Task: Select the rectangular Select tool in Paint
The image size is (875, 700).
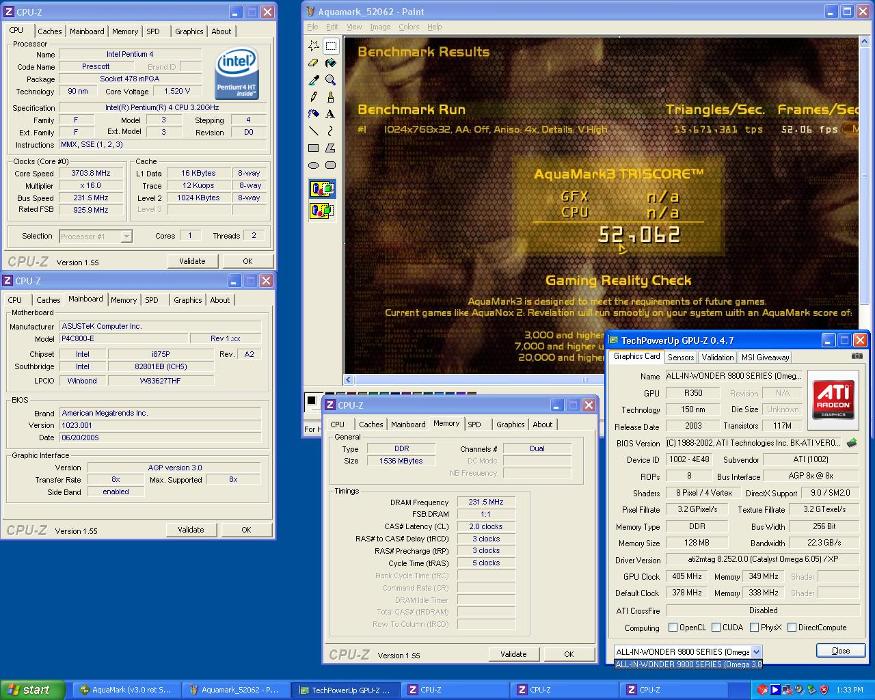Action: tap(331, 46)
